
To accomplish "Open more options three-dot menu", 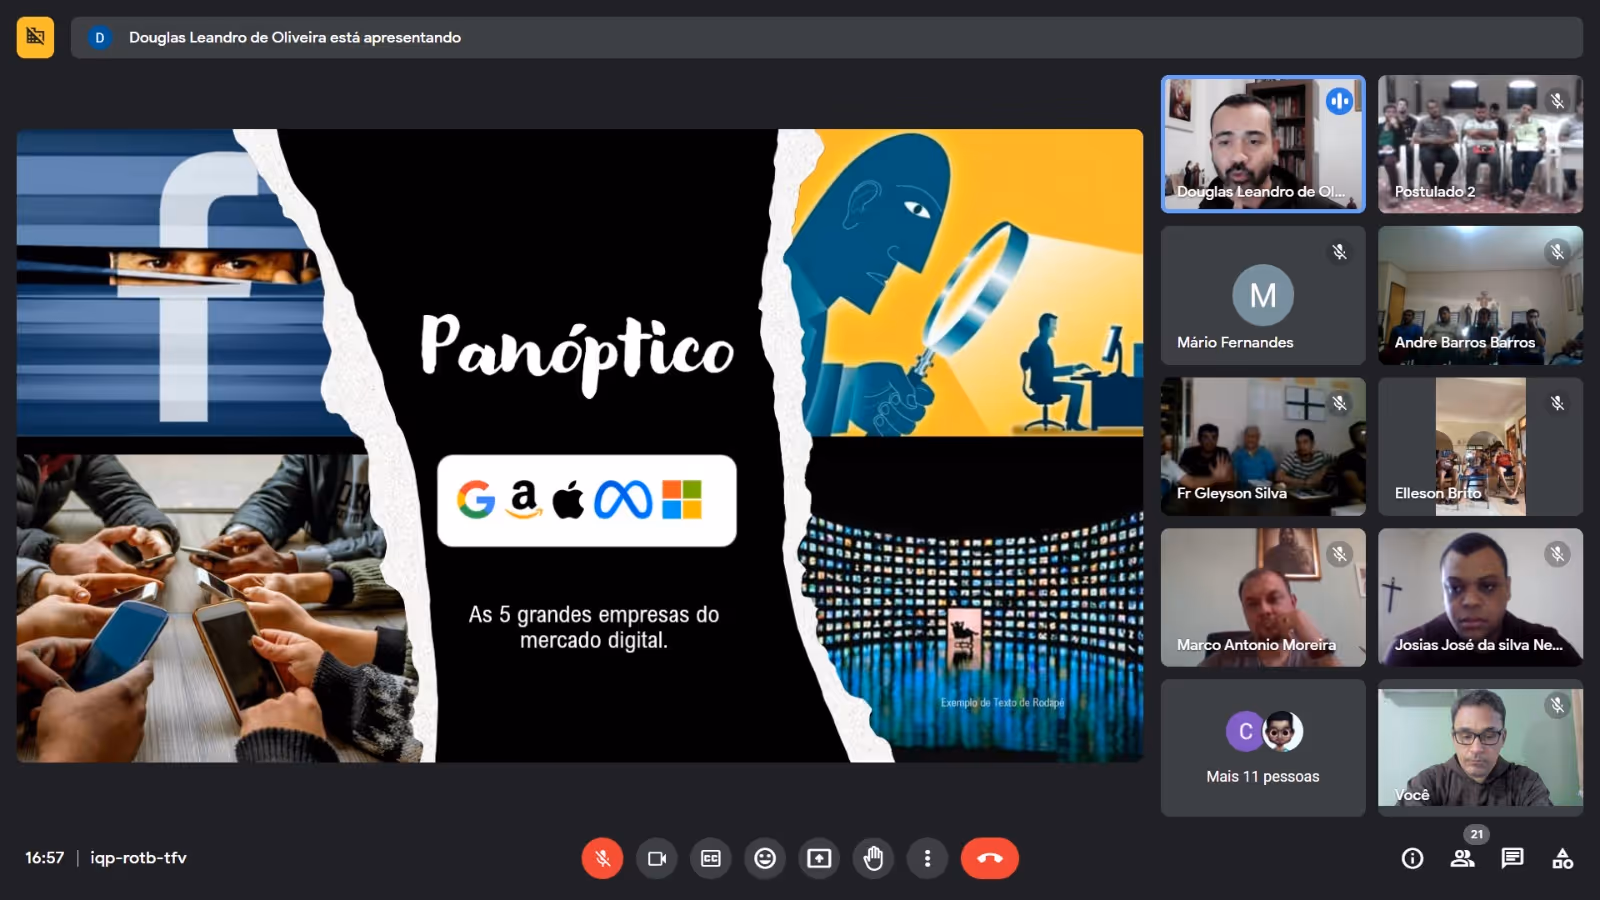I will (x=927, y=858).
